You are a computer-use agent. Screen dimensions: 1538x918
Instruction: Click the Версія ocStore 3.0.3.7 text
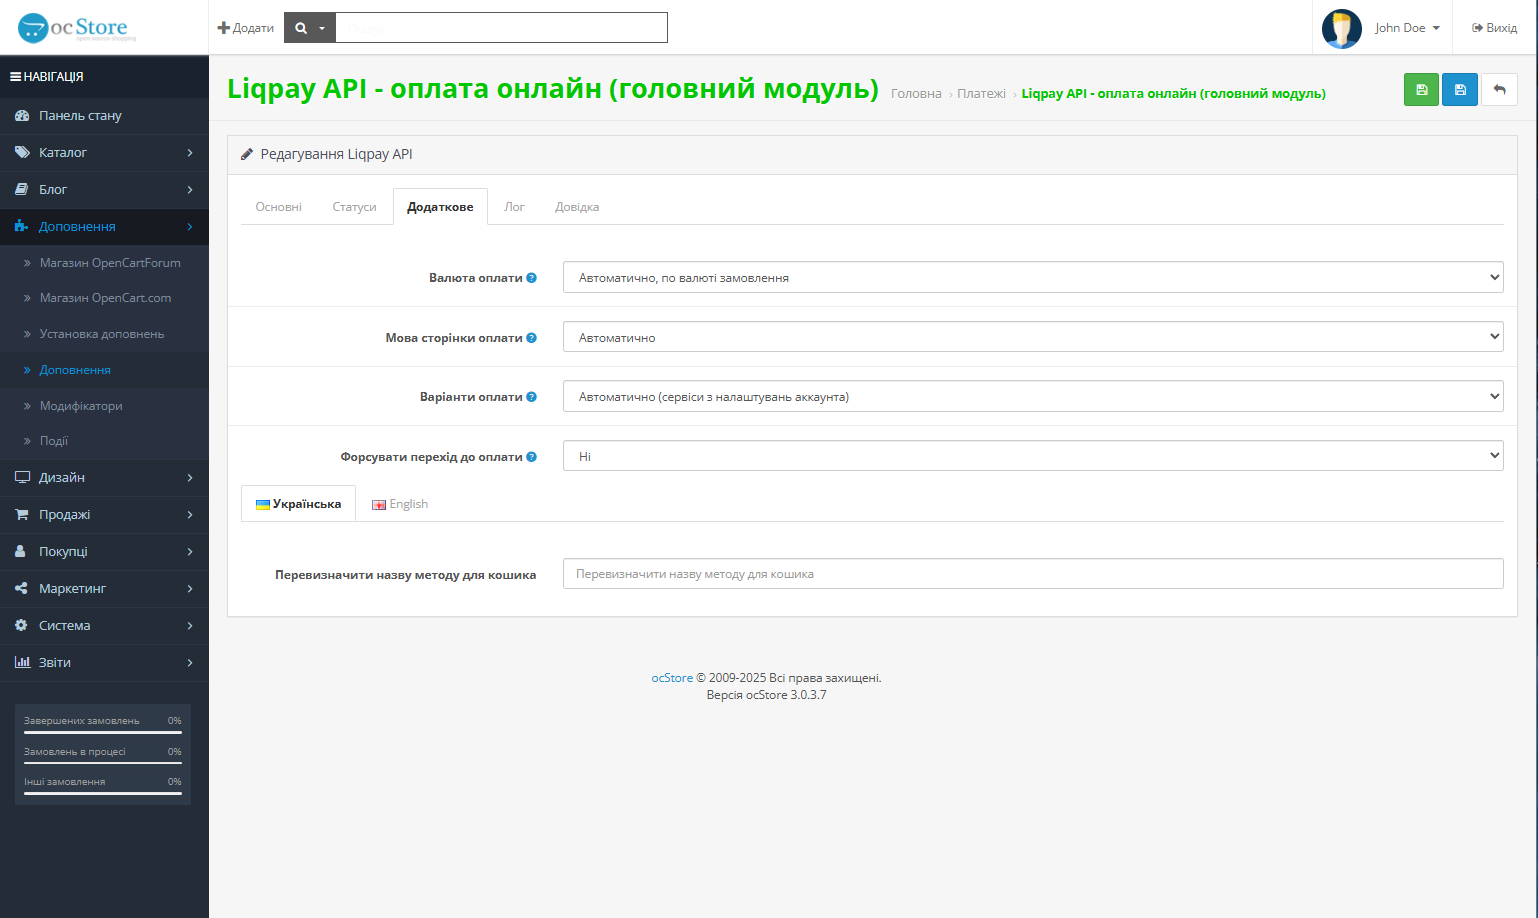[x=767, y=695]
